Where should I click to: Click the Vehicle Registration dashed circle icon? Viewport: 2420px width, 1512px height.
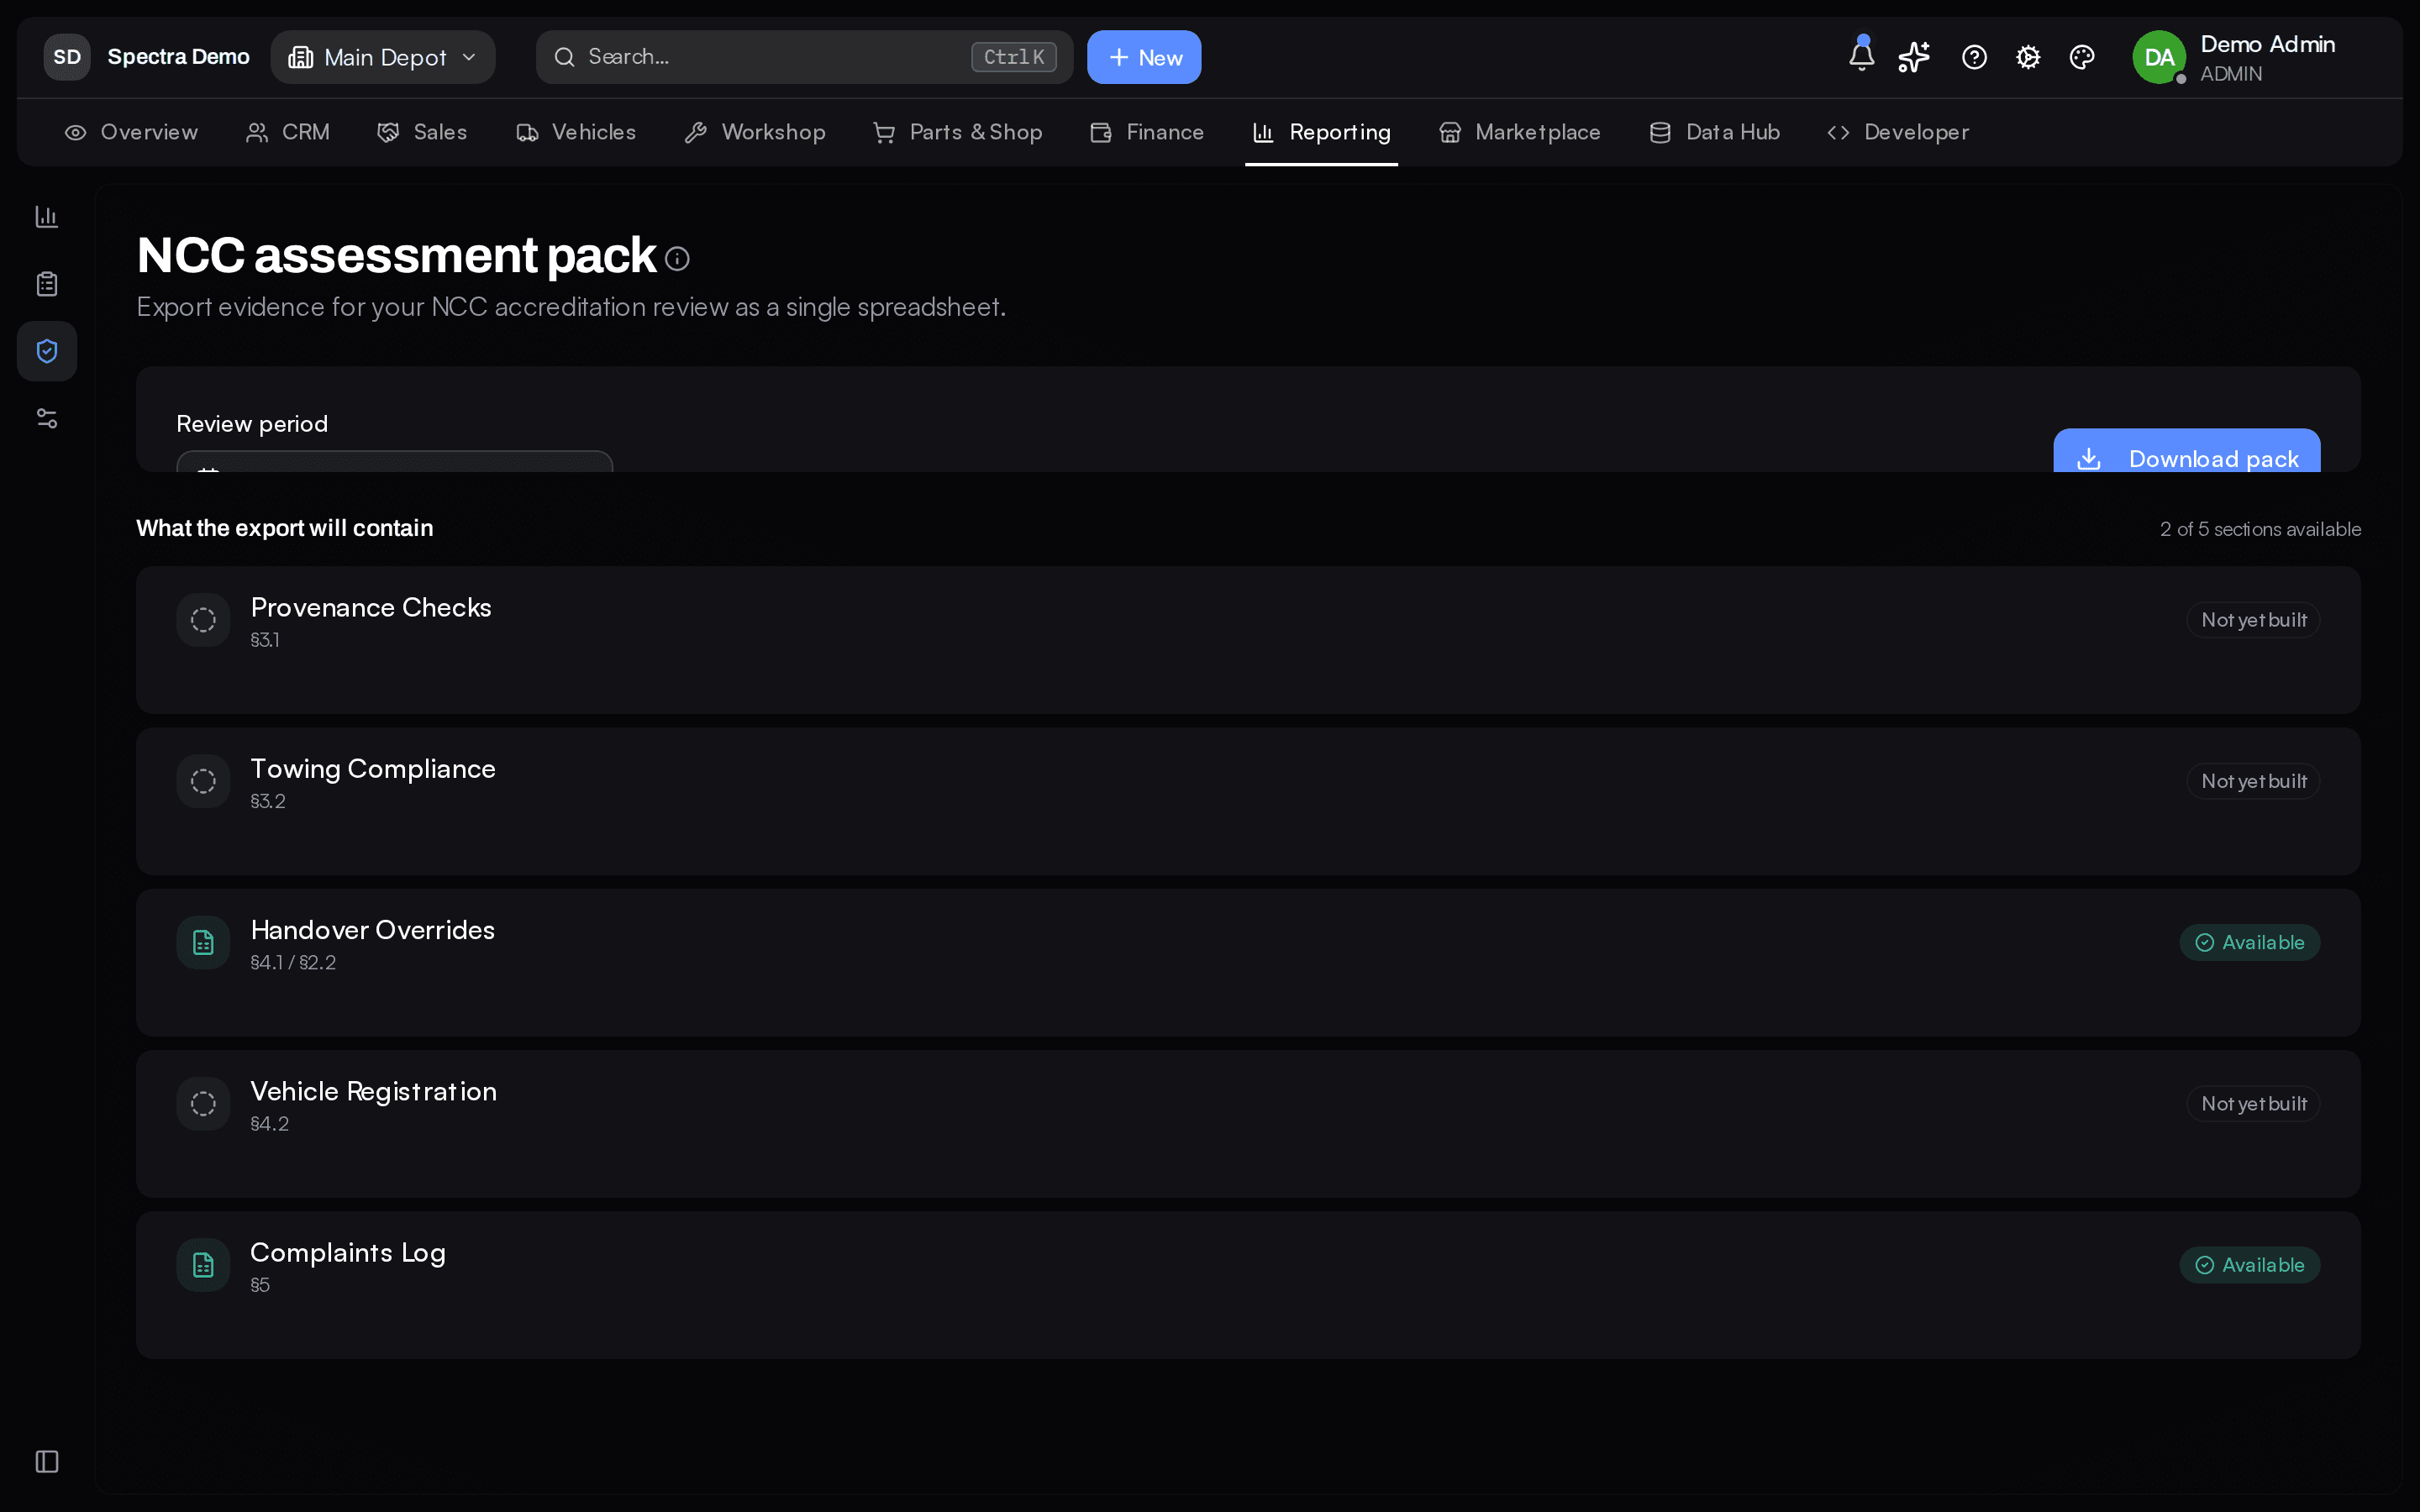coord(203,1104)
